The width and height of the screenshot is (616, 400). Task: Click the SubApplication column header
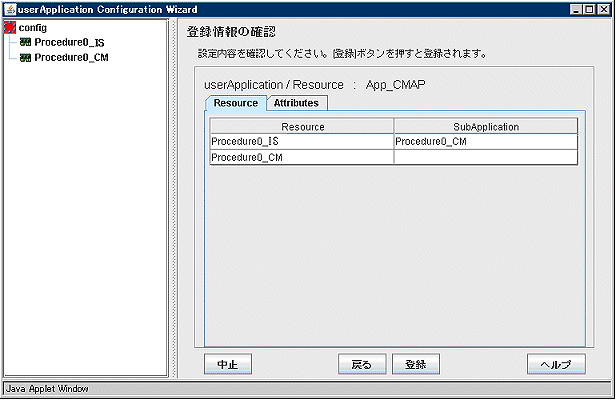click(486, 127)
